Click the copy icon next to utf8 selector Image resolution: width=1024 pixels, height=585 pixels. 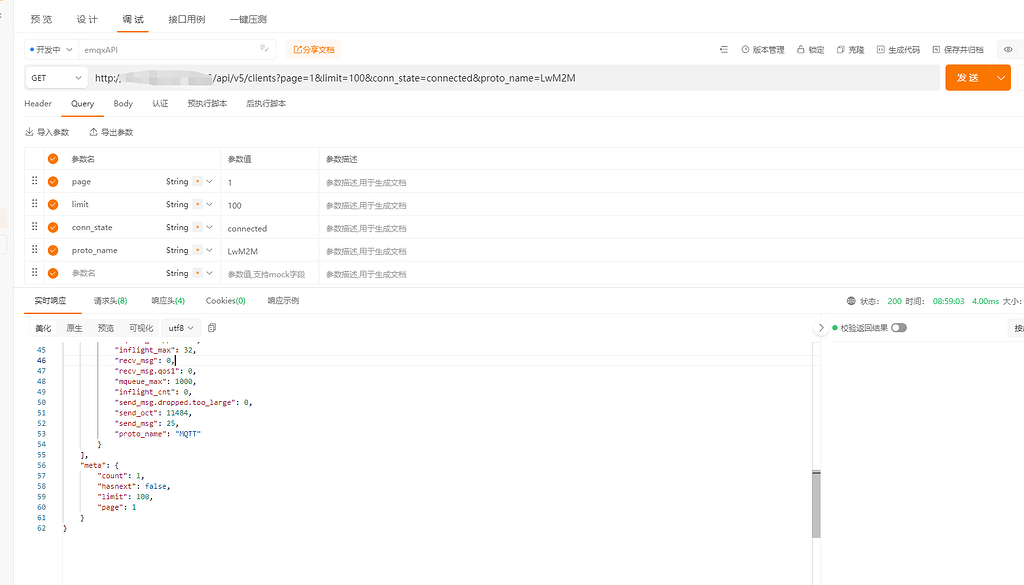pos(210,326)
